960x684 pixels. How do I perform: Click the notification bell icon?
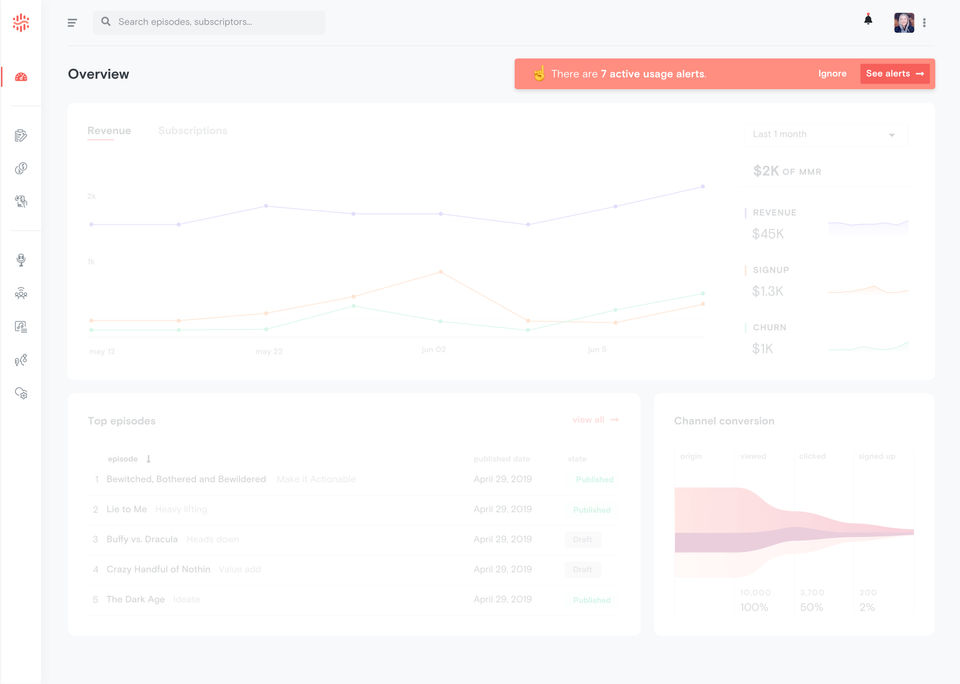pos(868,20)
